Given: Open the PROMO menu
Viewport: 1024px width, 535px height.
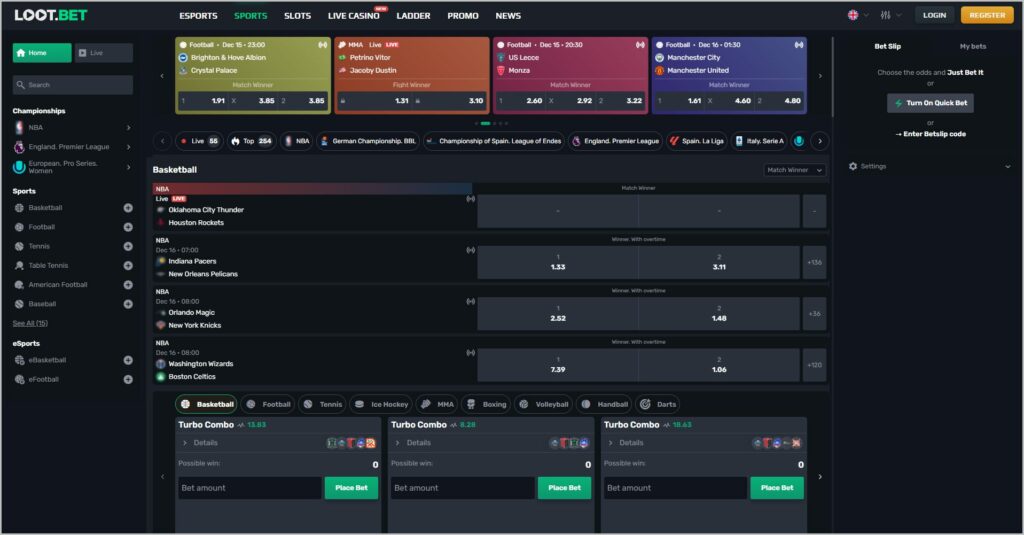Looking at the screenshot, I should 463,16.
